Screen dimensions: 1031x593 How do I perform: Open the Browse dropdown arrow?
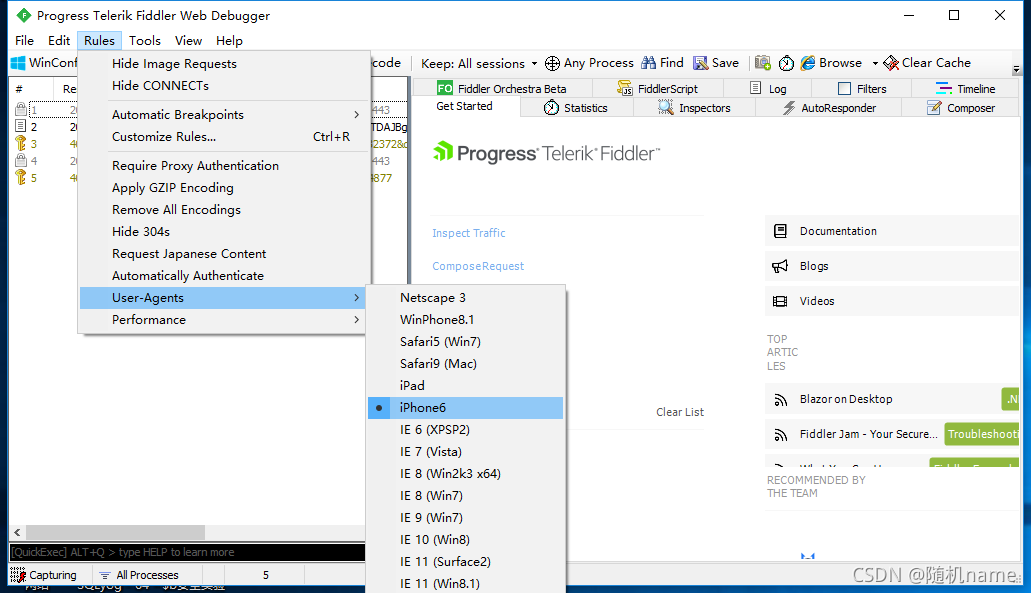click(875, 64)
